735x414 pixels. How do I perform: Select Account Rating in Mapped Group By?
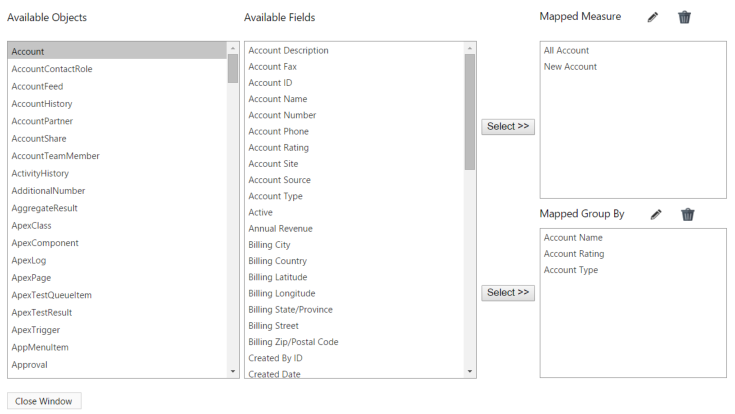coord(574,254)
